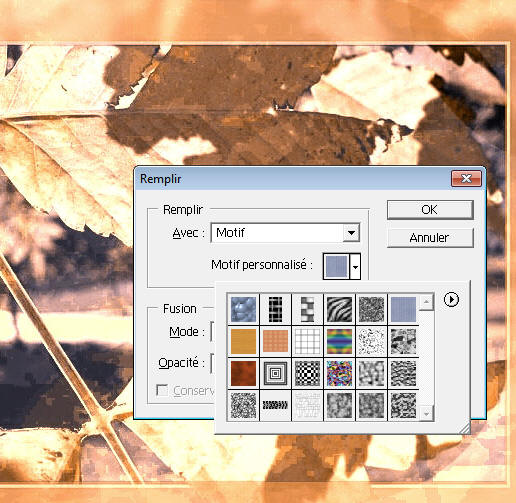Expand the Motif personnalisé pattern dropdown arrow
516x503 pixels.
point(355,266)
